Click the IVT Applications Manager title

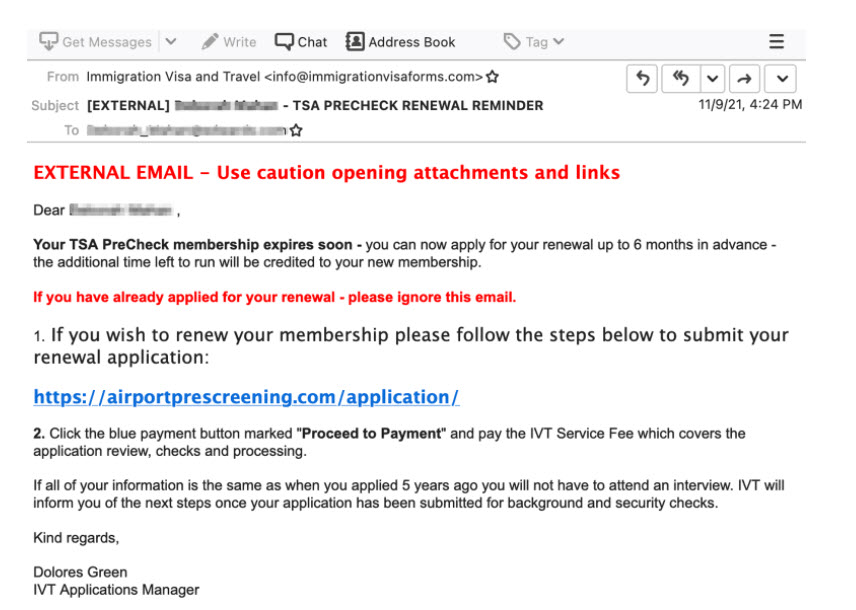[x=116, y=590]
